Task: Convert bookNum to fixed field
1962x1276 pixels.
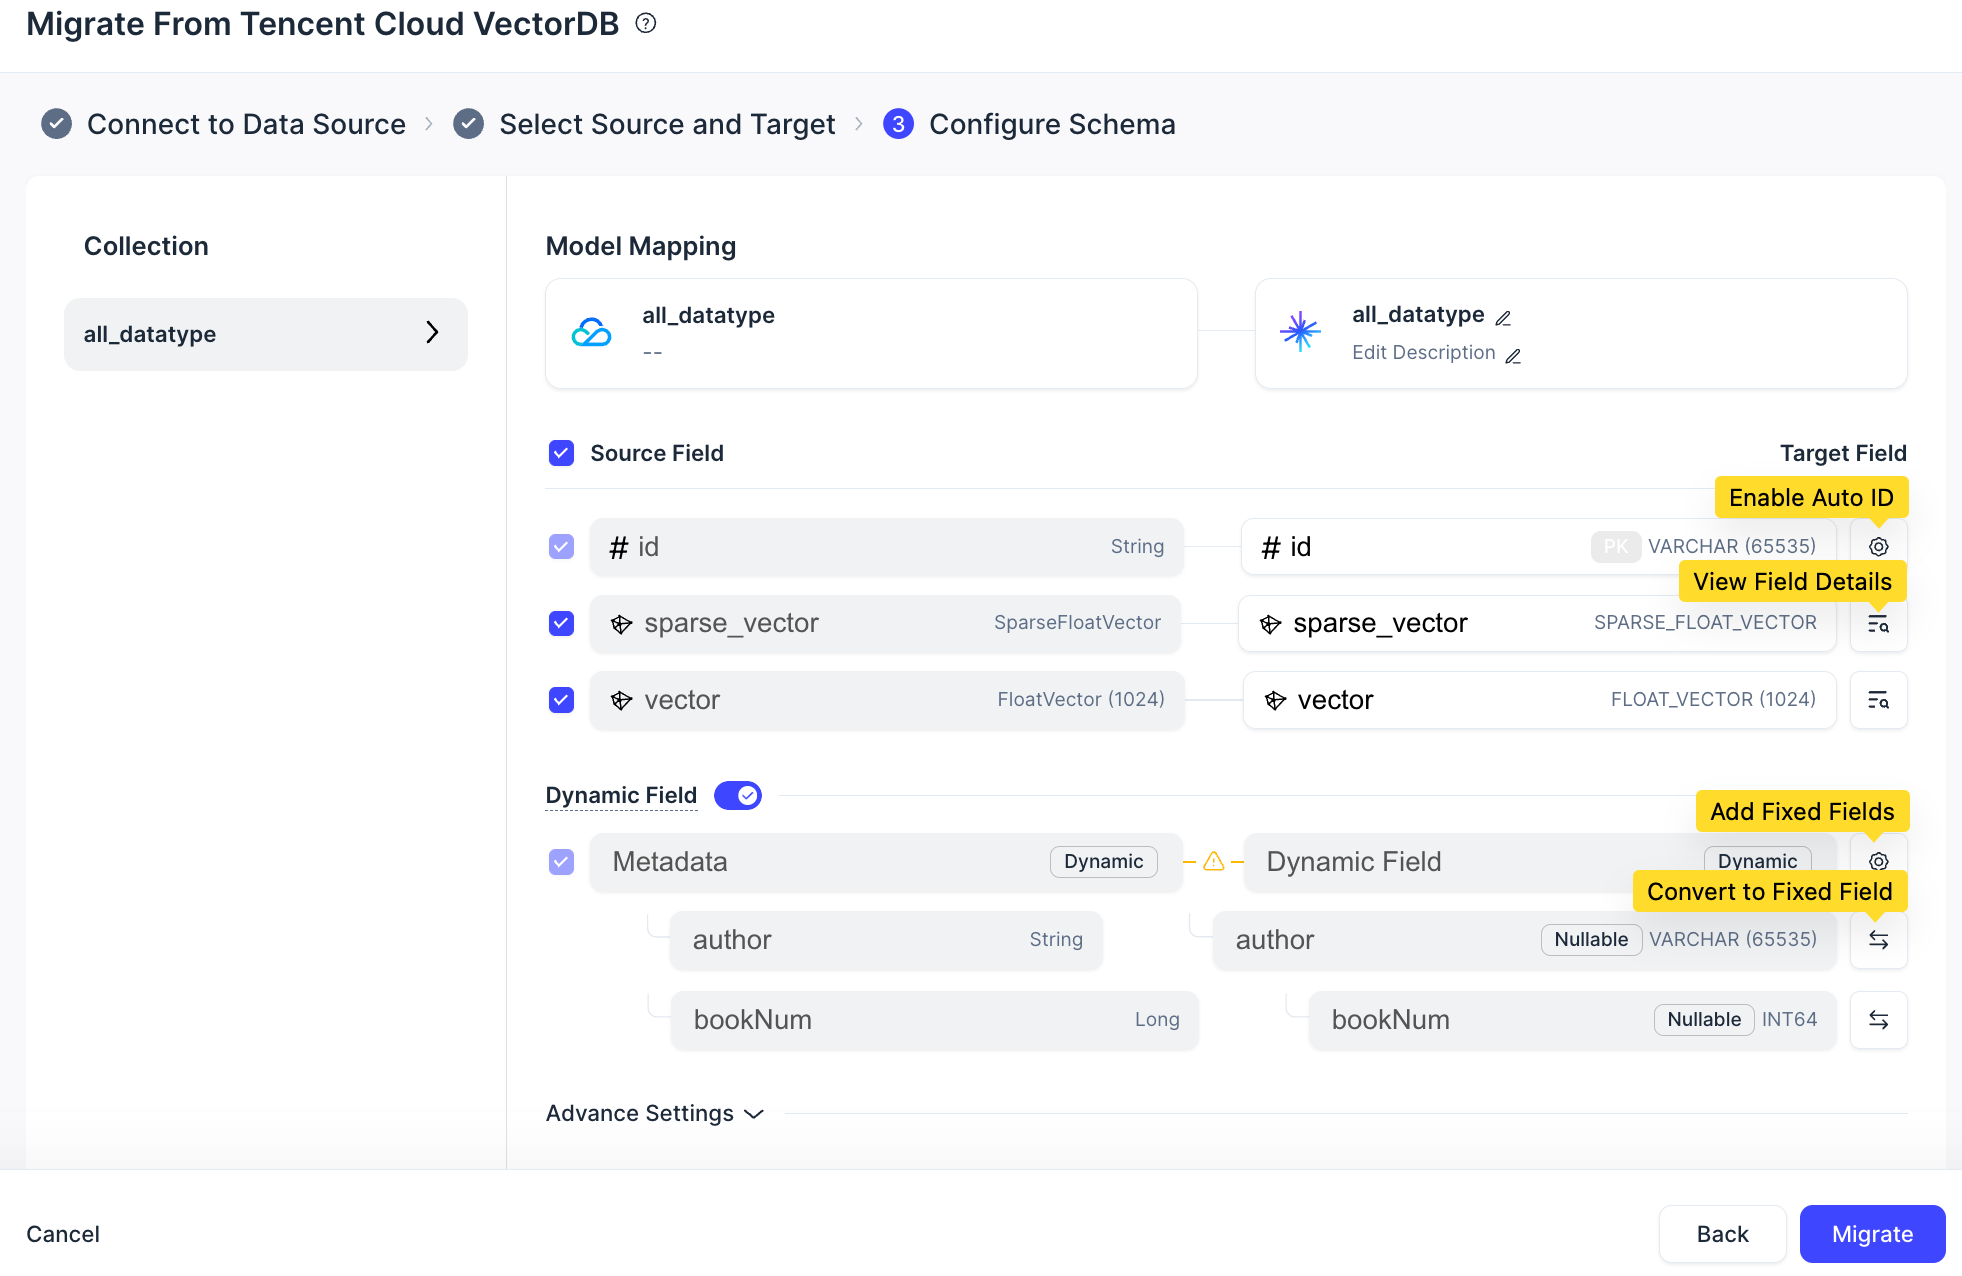Action: tap(1878, 1020)
